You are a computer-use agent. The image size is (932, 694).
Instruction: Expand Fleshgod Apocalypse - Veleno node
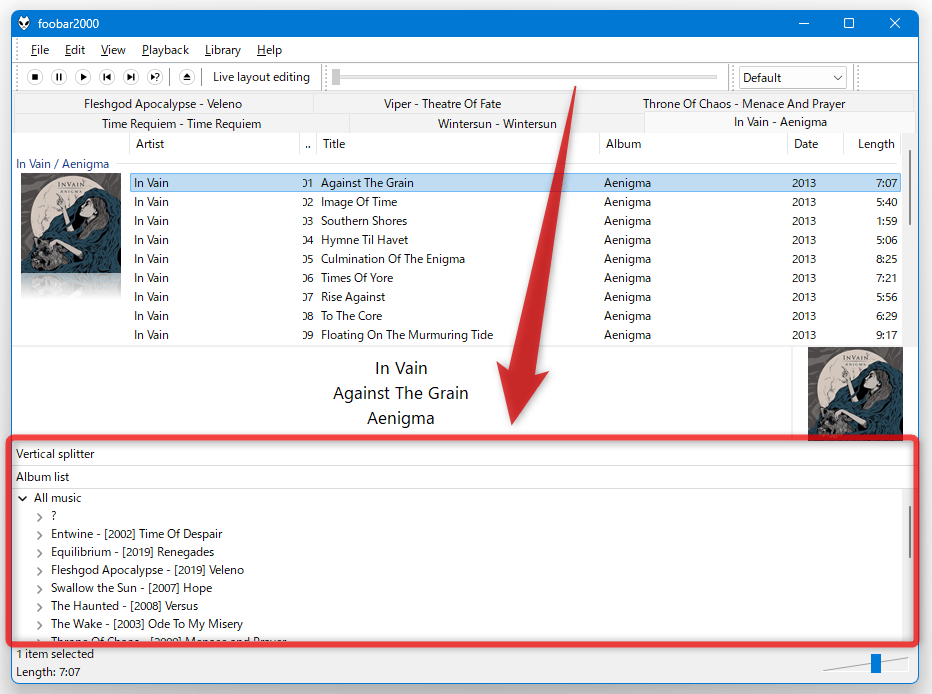coord(39,571)
